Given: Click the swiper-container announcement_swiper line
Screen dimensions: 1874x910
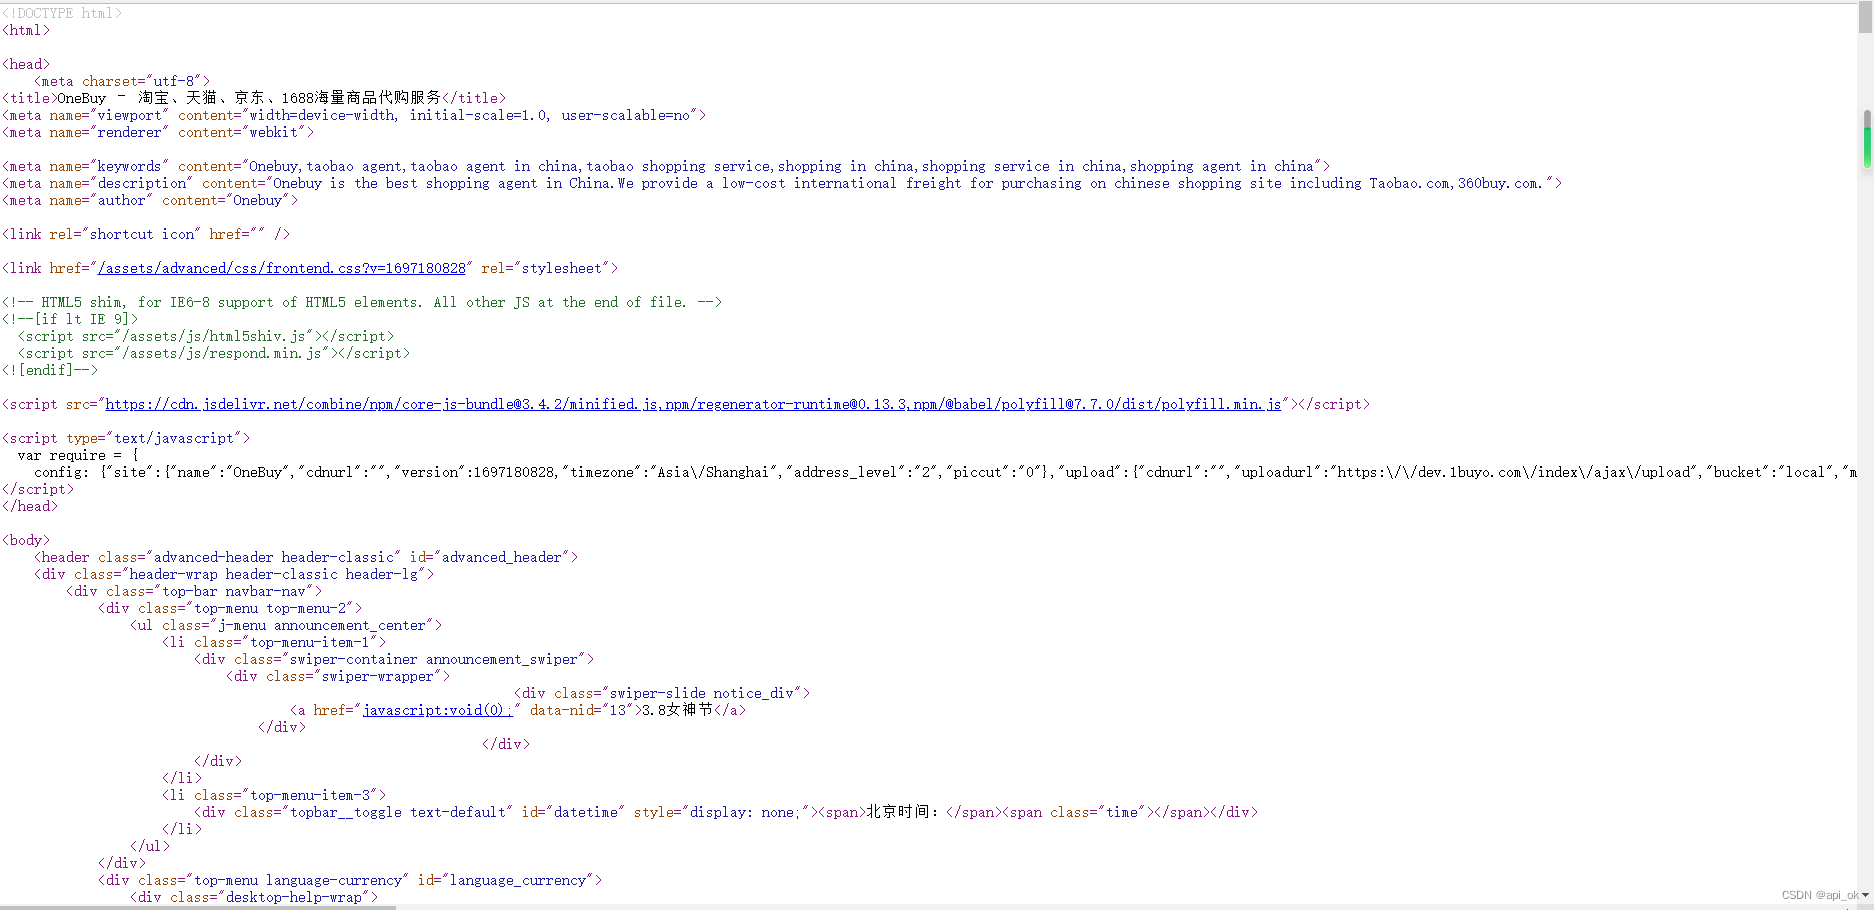Looking at the screenshot, I should (394, 659).
